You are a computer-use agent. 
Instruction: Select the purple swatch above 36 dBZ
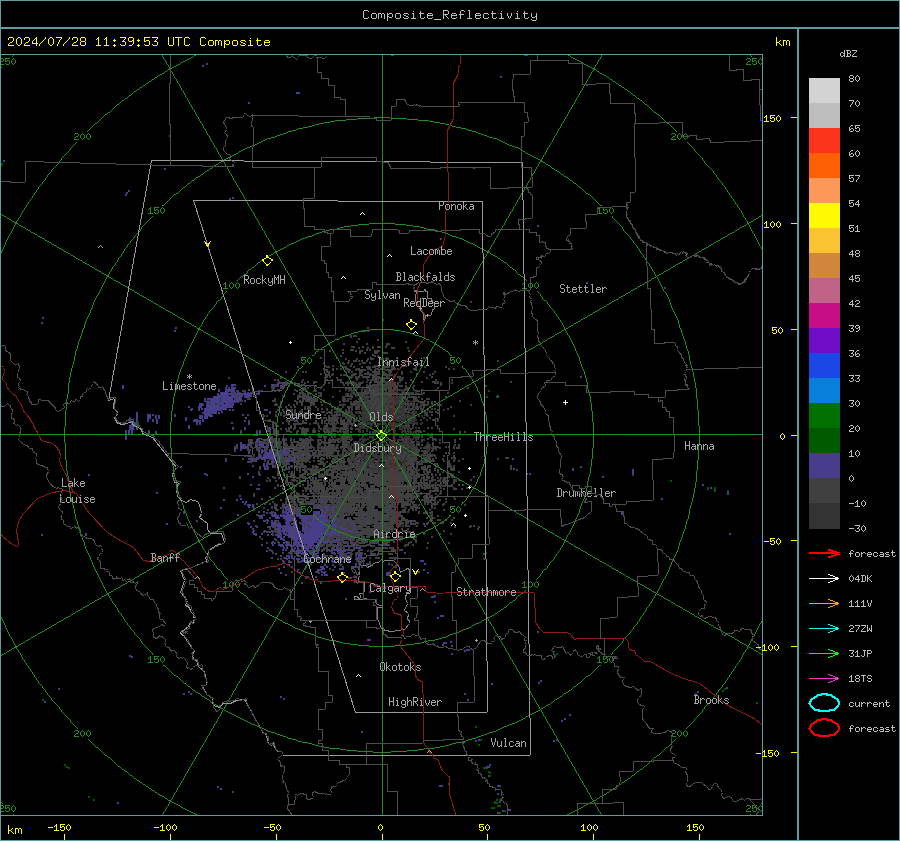824,340
